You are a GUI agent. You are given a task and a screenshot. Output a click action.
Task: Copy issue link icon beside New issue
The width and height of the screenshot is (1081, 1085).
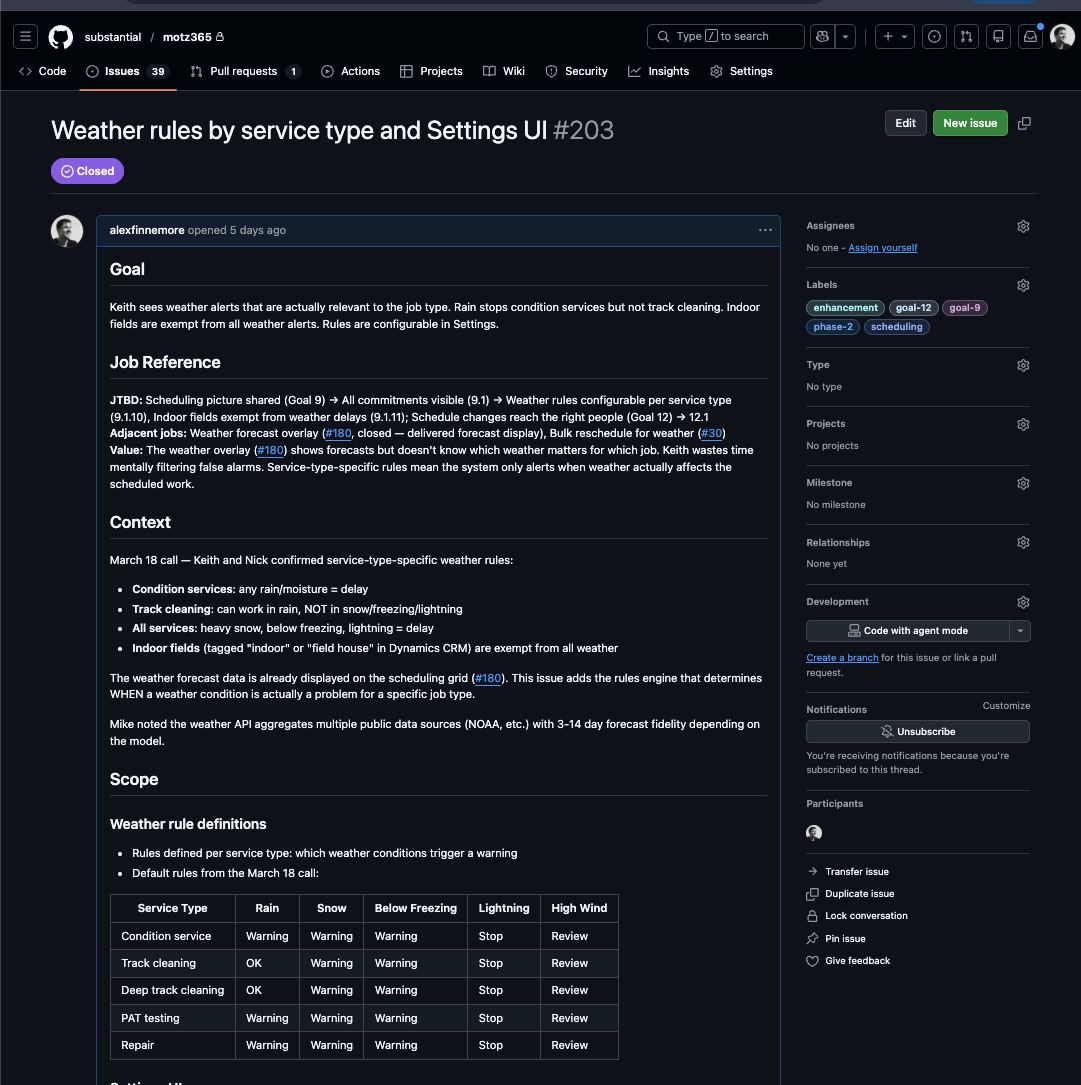[1024, 123]
